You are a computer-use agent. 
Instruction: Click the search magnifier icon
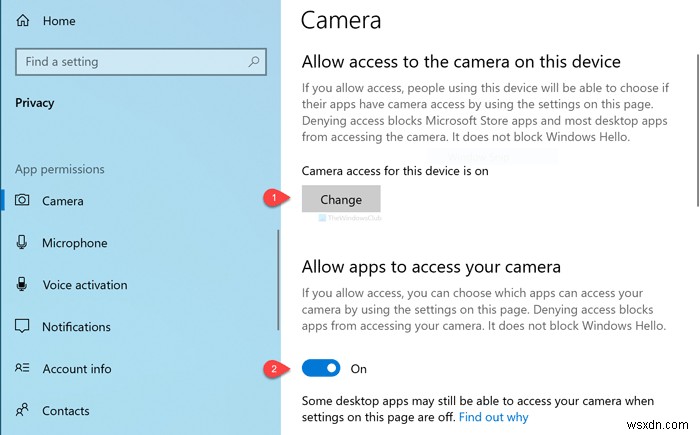tap(254, 62)
